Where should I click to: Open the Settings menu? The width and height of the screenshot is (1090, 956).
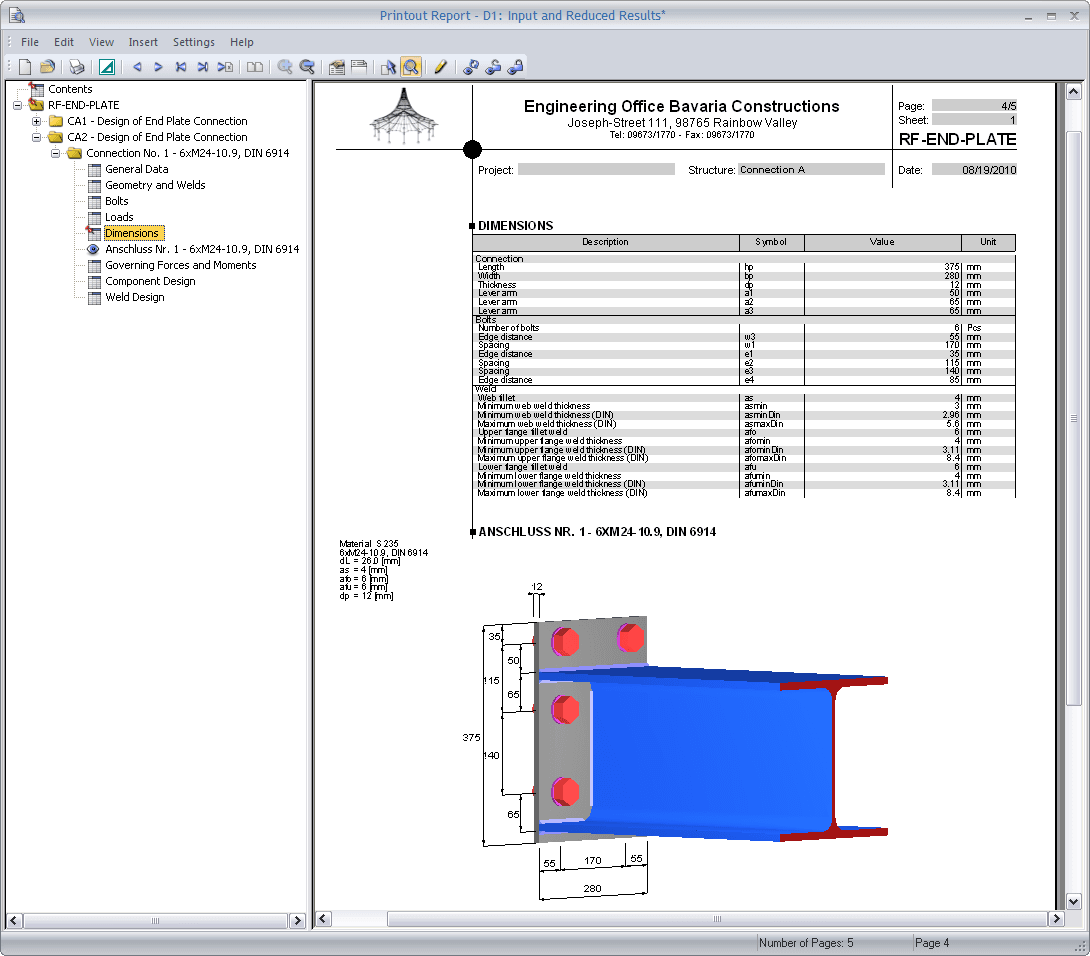[194, 42]
